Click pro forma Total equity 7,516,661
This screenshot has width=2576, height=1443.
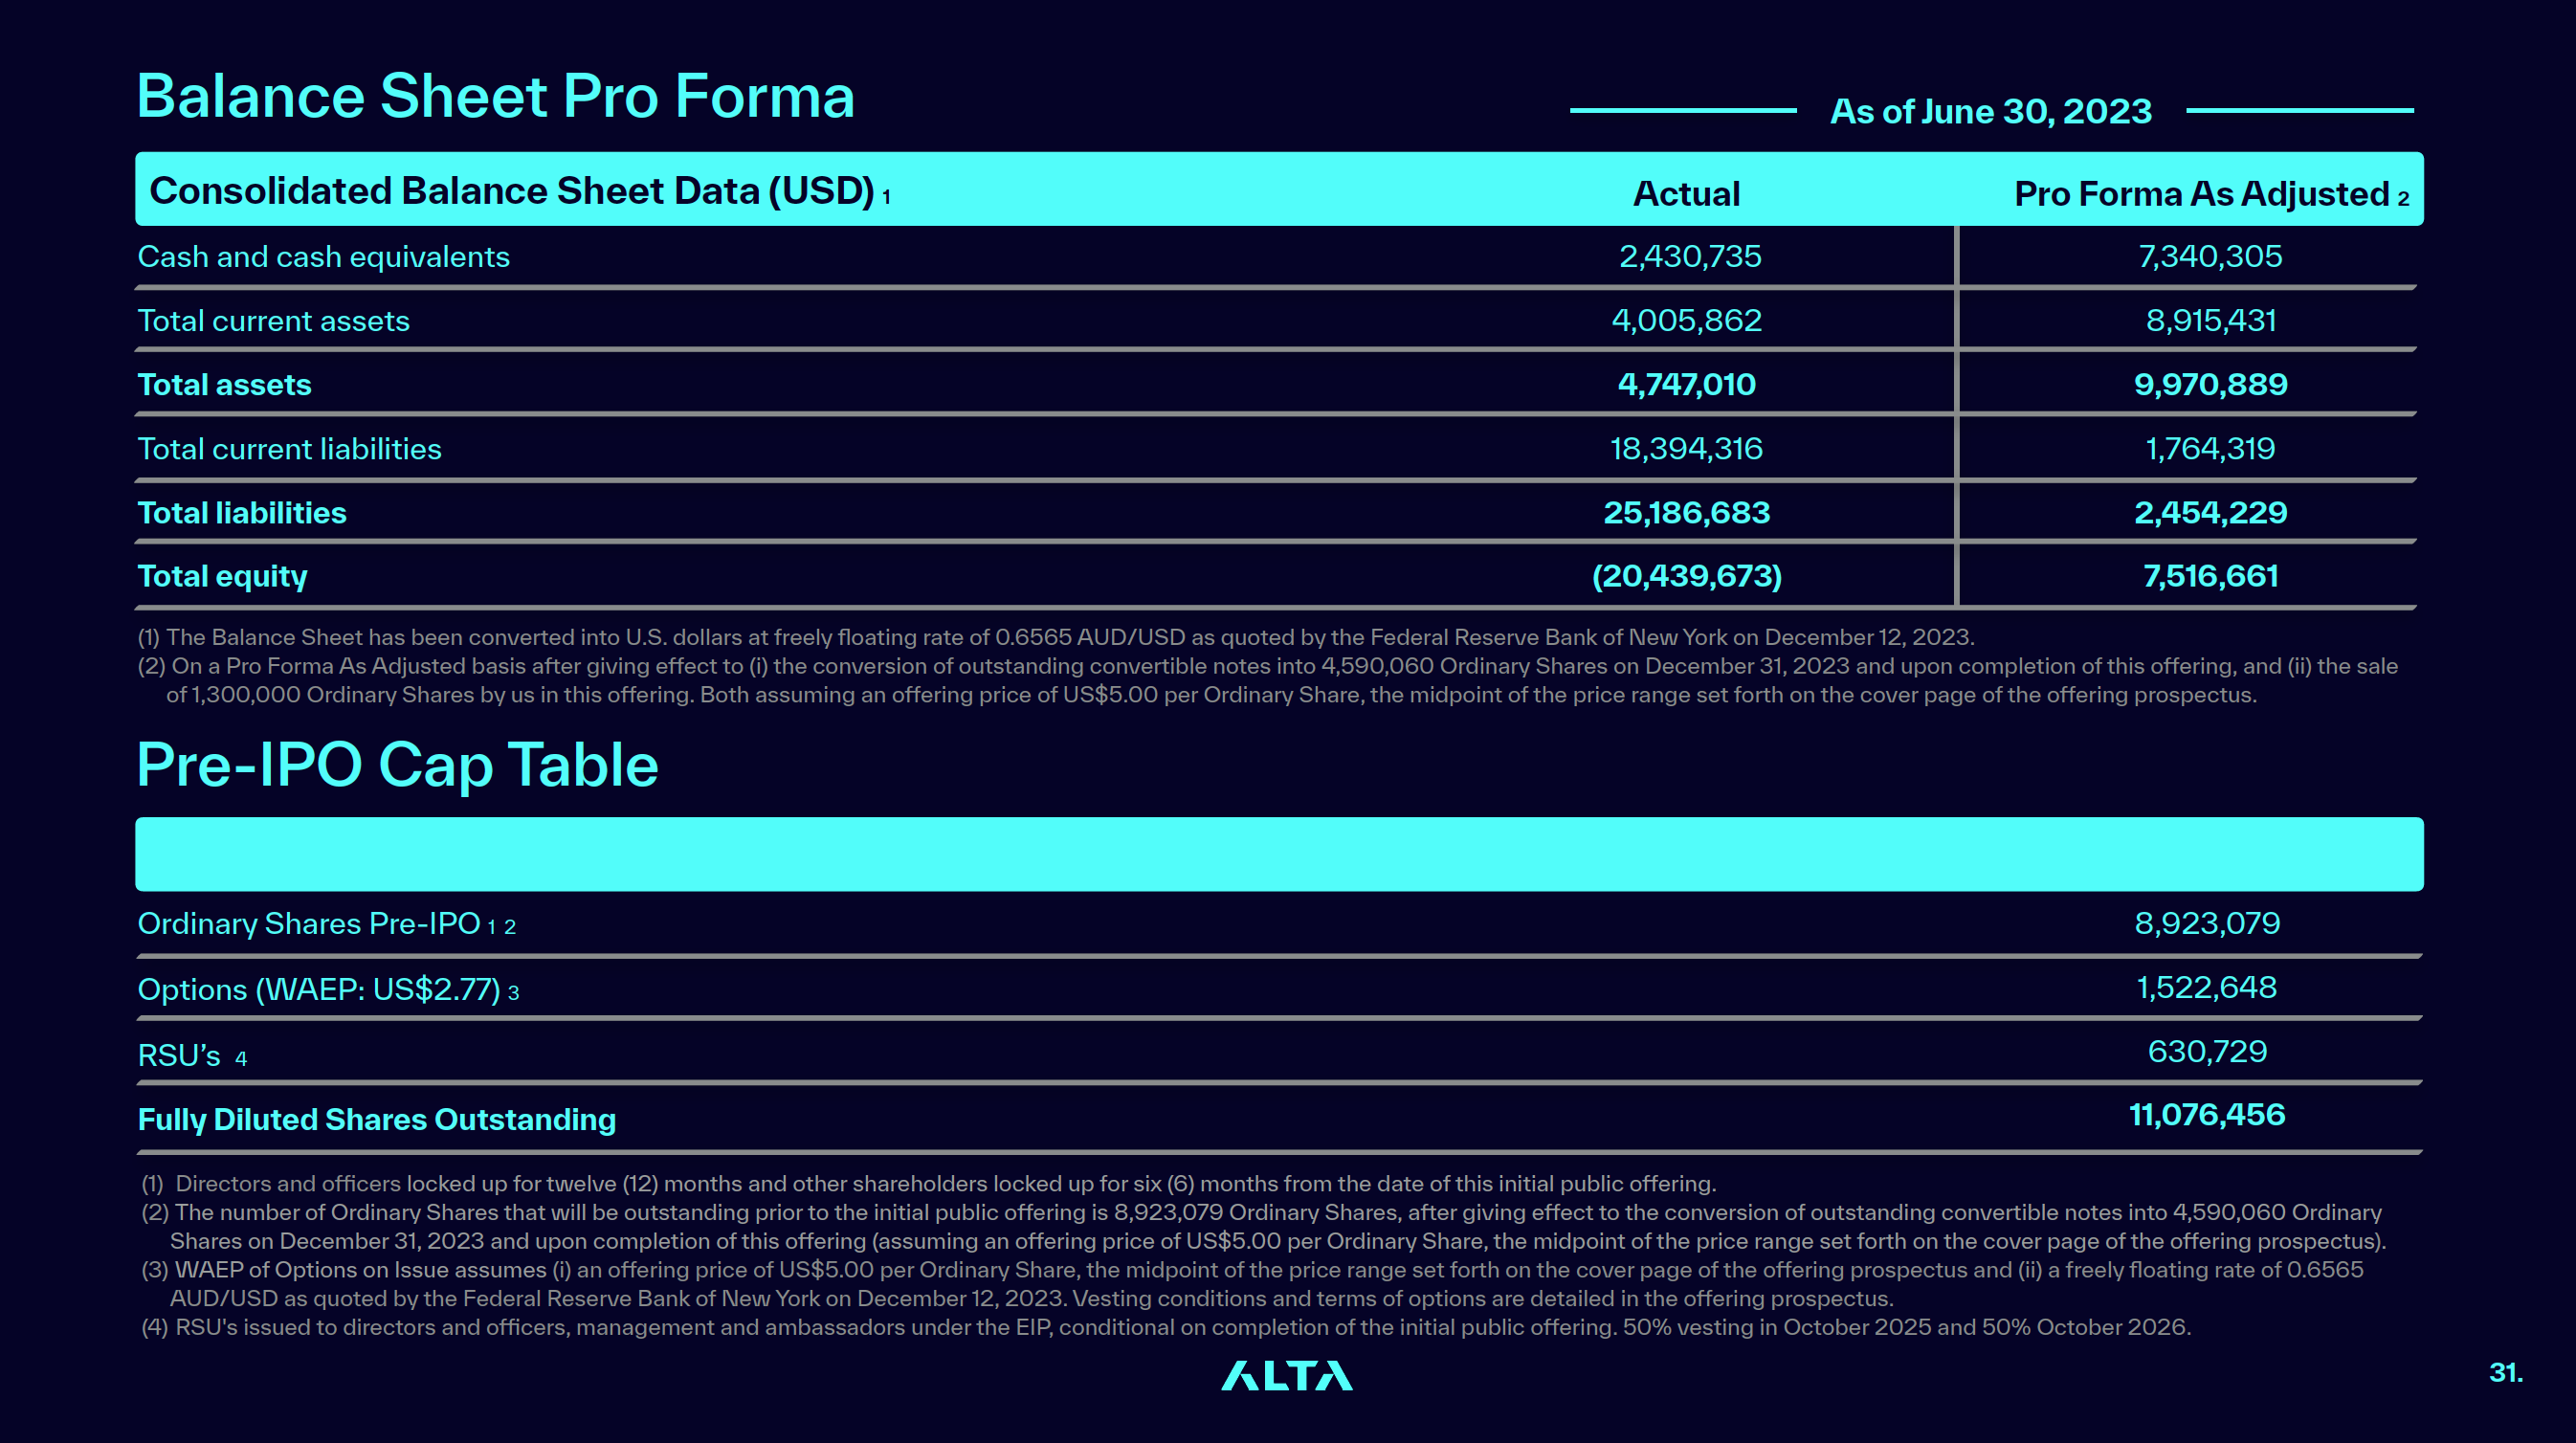pyautogui.click(x=2210, y=576)
